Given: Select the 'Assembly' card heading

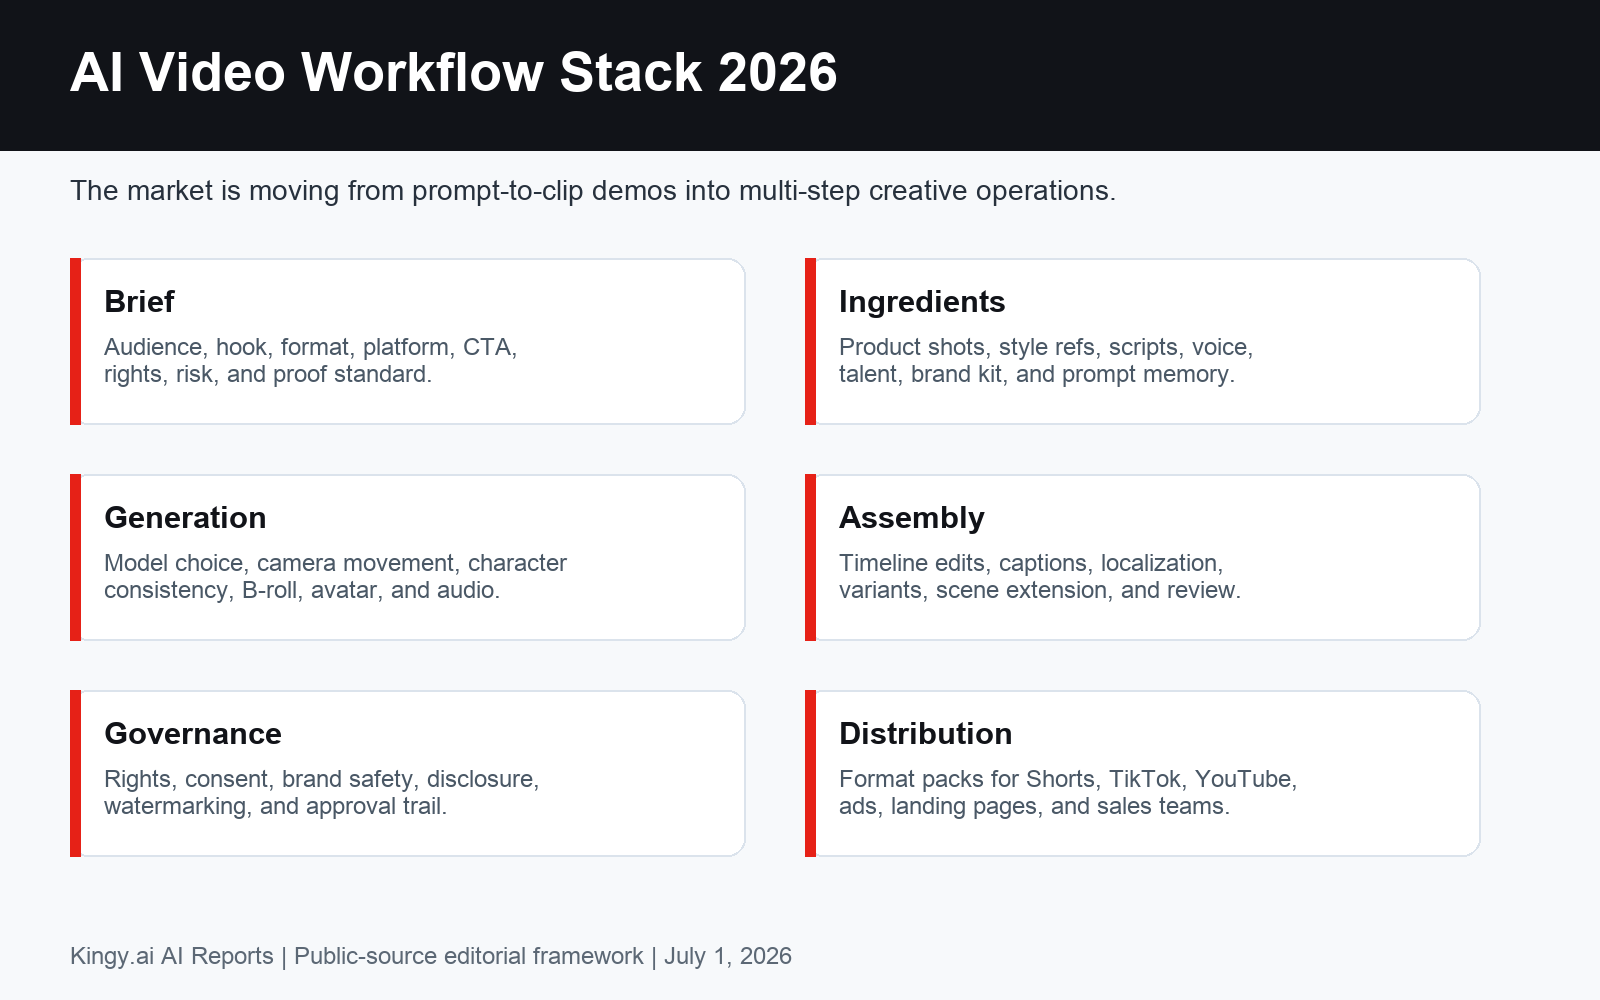Looking at the screenshot, I should tap(912, 518).
